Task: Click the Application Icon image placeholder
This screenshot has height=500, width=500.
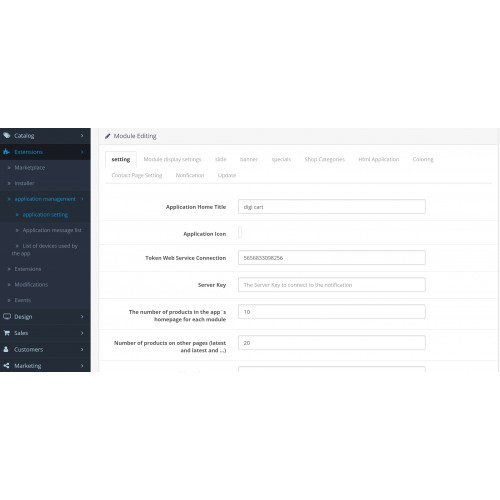Action: pos(240,232)
